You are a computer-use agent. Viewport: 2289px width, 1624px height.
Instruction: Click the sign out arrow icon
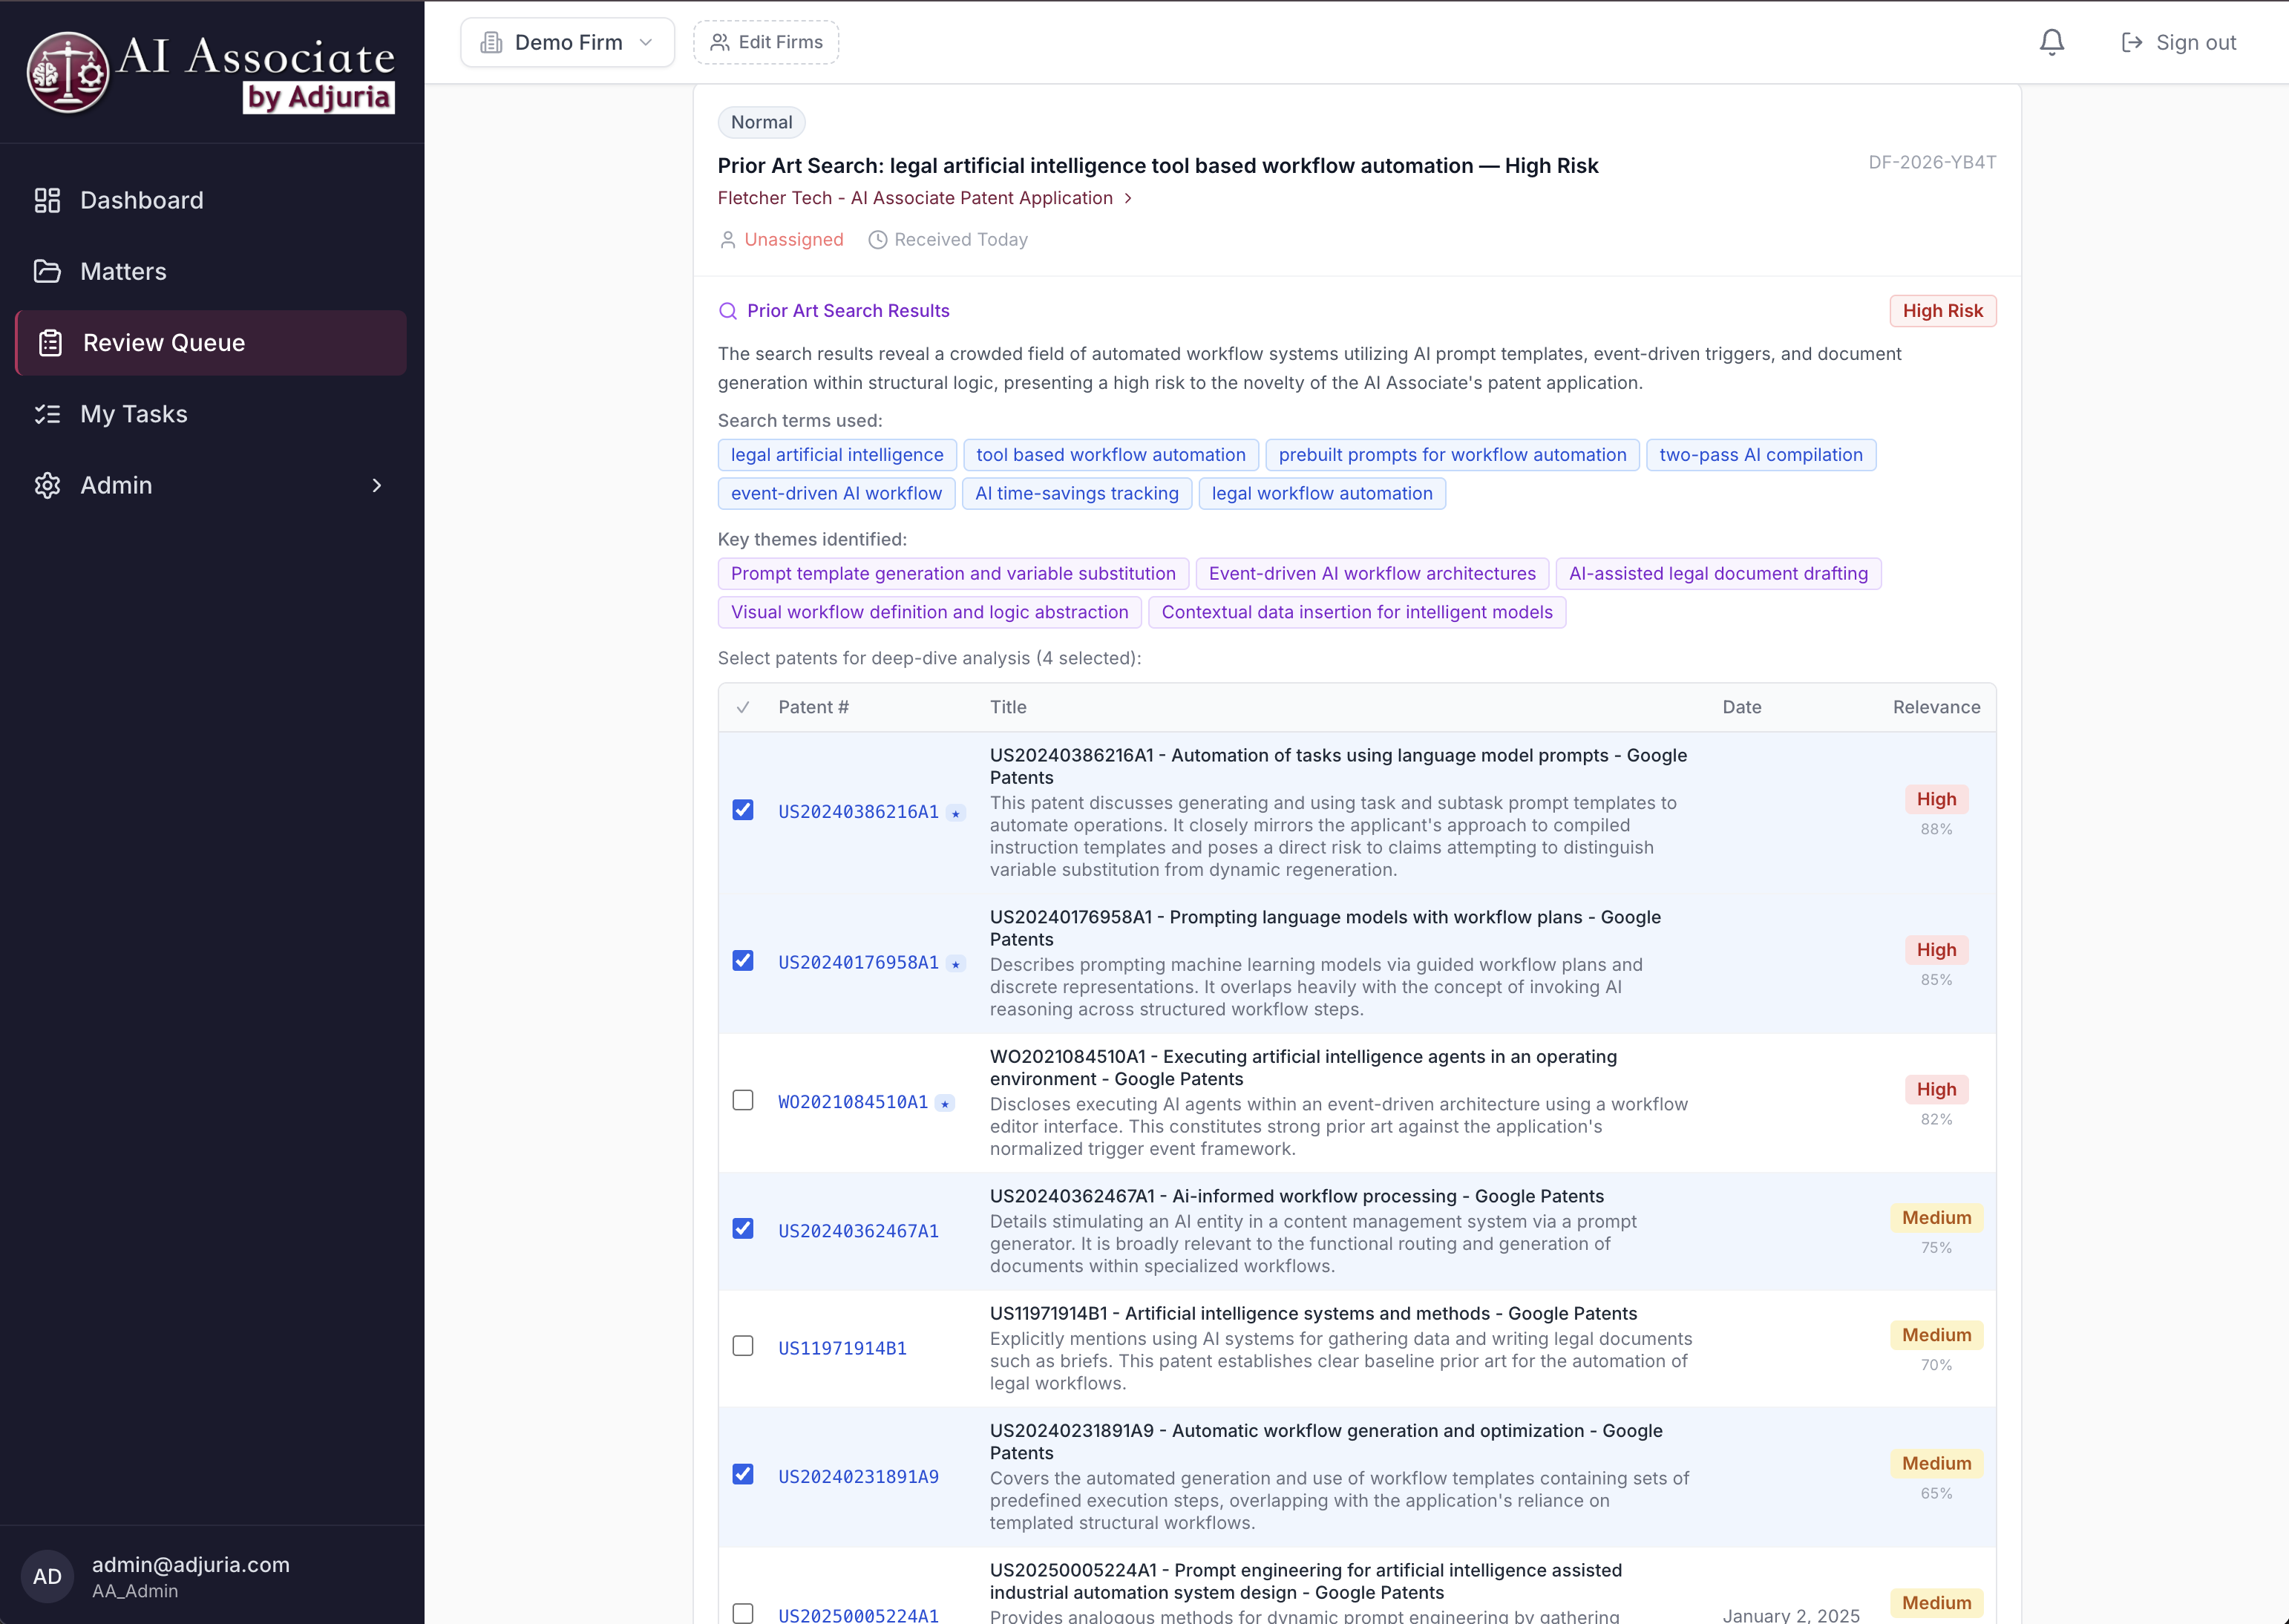[x=2131, y=42]
